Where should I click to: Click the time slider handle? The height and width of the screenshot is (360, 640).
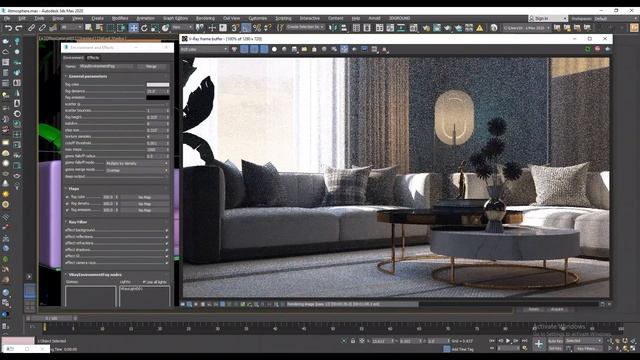(x=51, y=318)
